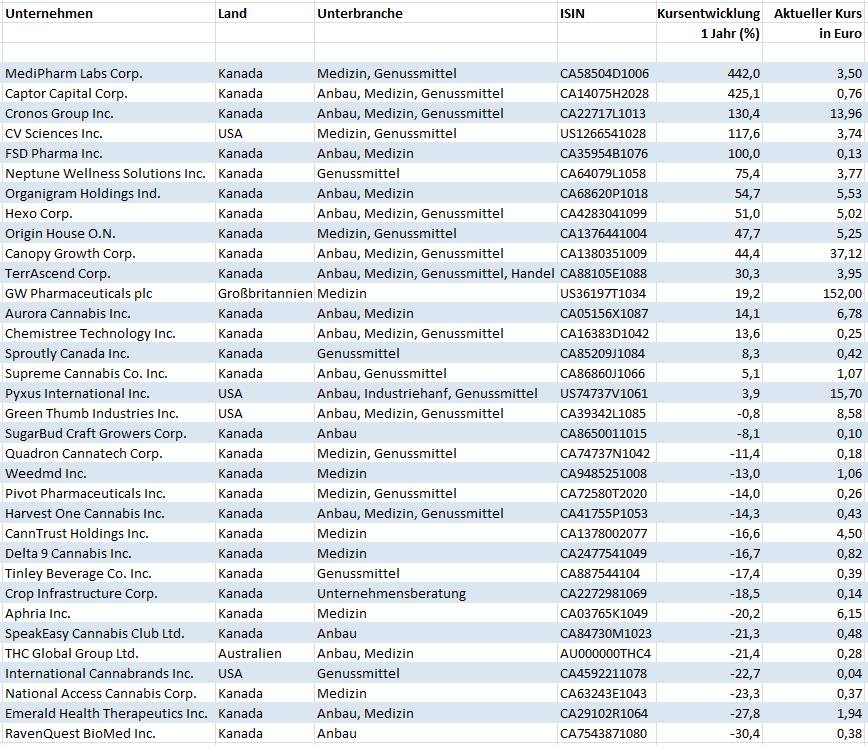
Task: Select the Crop Infrastructure Corp. cell
Action: click(x=108, y=593)
